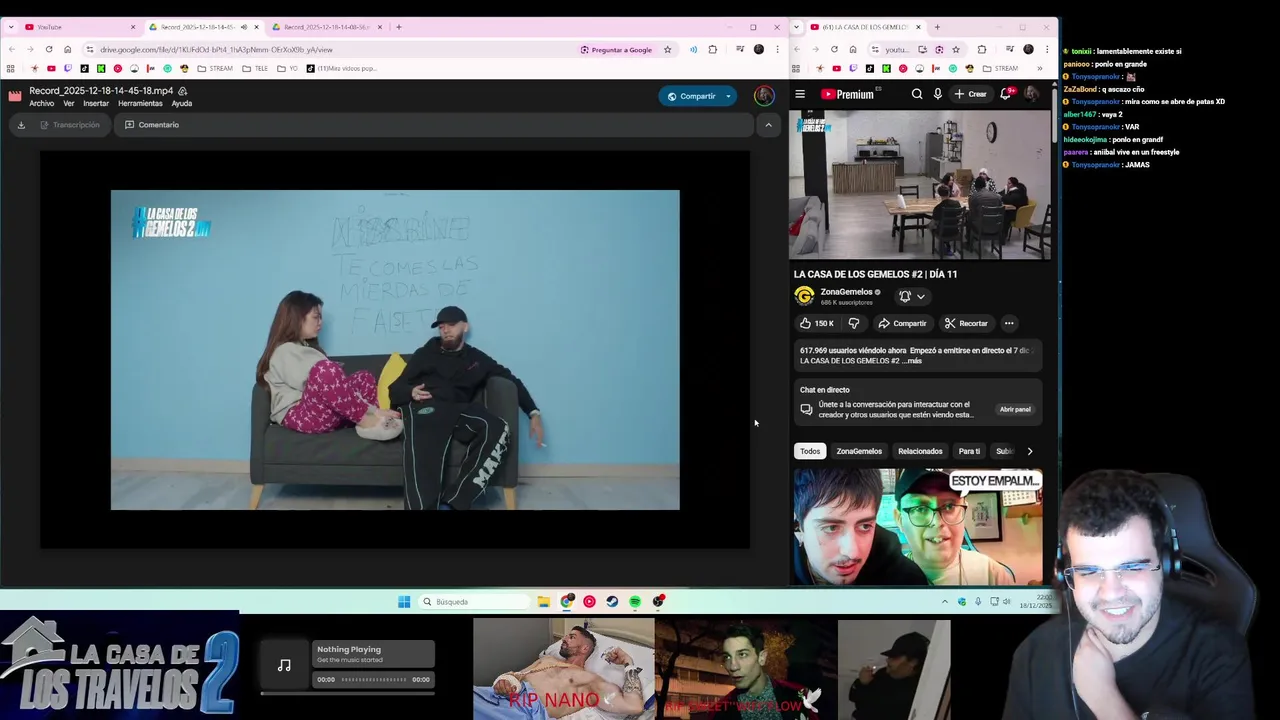Screen dimensions: 1280x720
Task: Open the Compartir dropdown arrow in Drive
Action: coord(729,96)
